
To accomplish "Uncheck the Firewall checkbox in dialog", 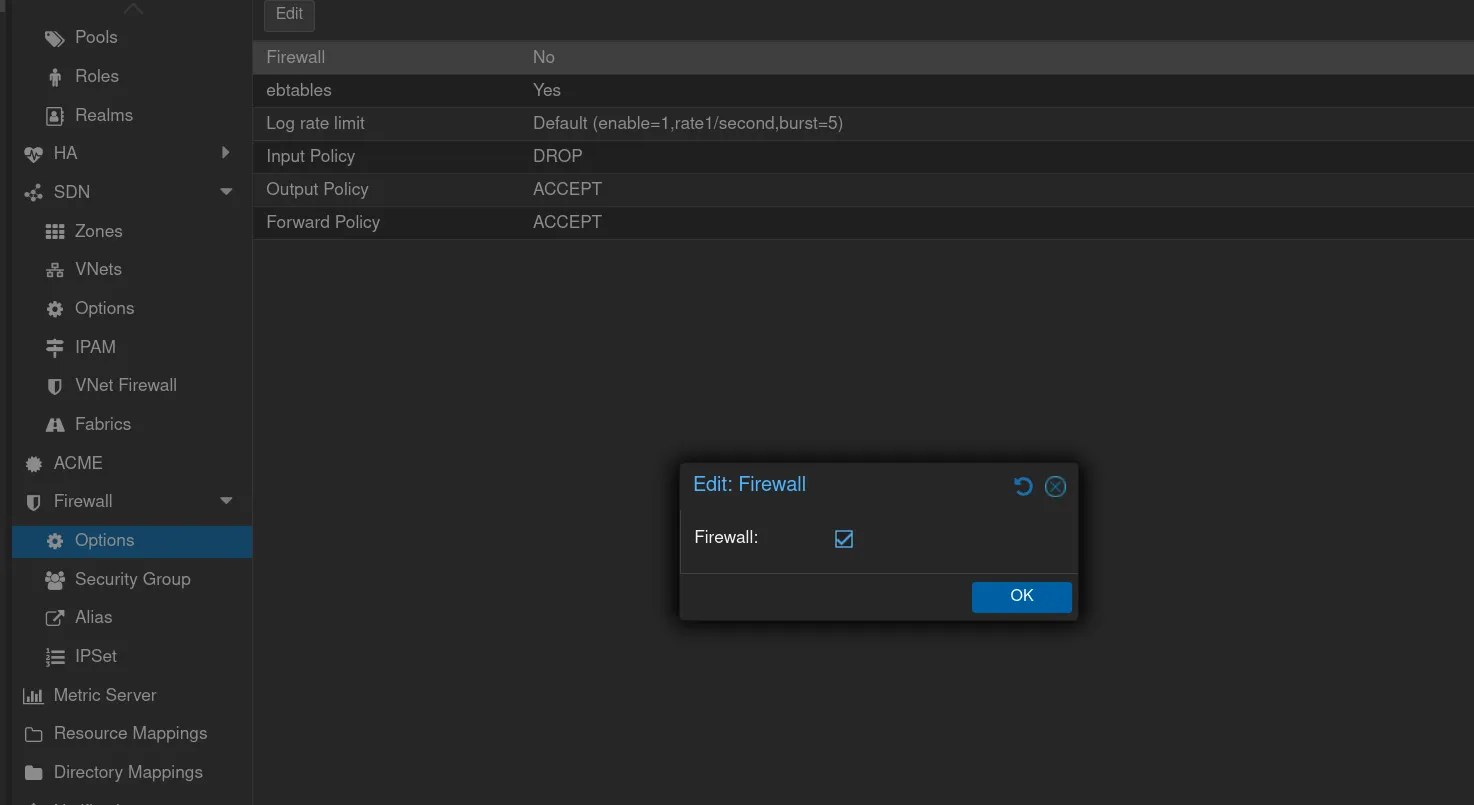I will click(x=844, y=539).
